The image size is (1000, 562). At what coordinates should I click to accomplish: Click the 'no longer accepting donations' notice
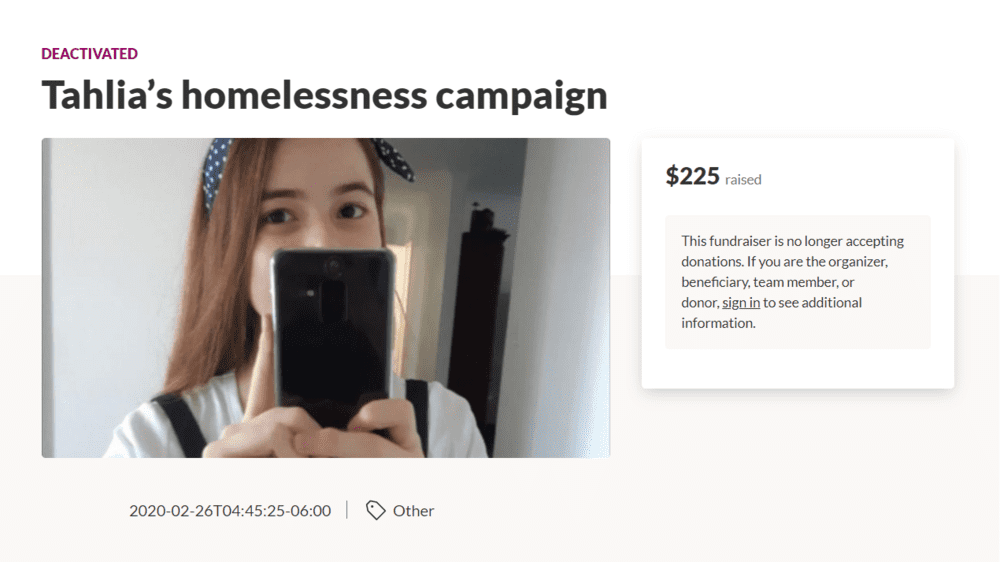click(x=798, y=282)
